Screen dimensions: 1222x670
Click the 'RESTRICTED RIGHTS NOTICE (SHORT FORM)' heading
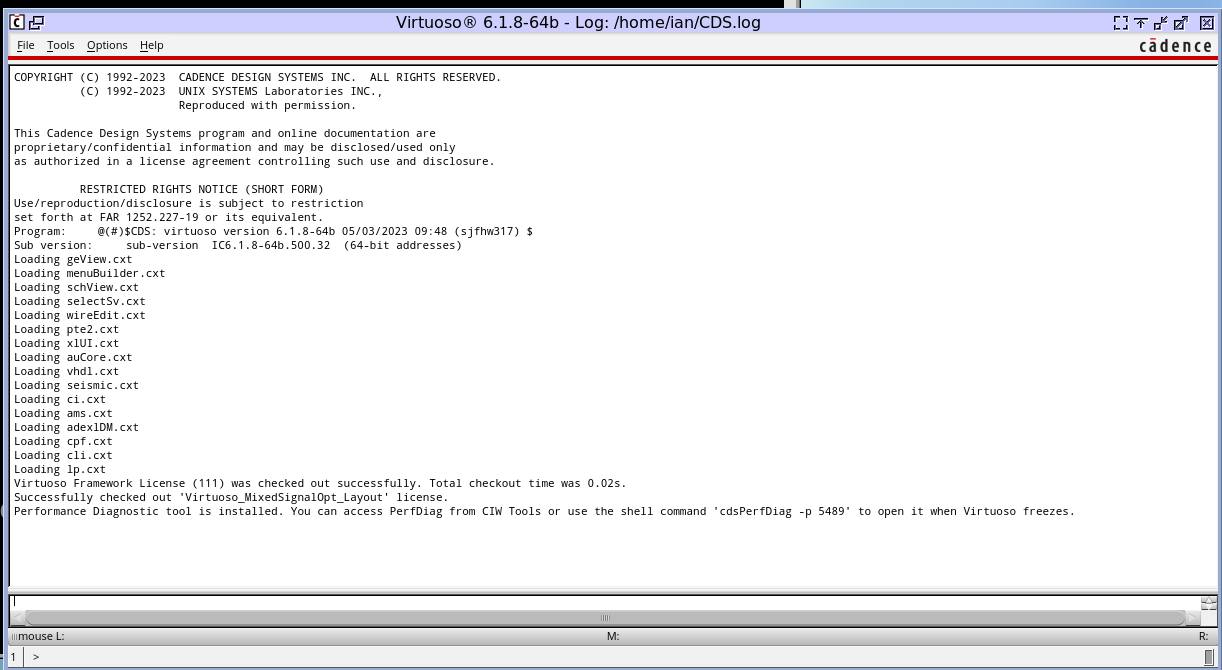point(202,189)
